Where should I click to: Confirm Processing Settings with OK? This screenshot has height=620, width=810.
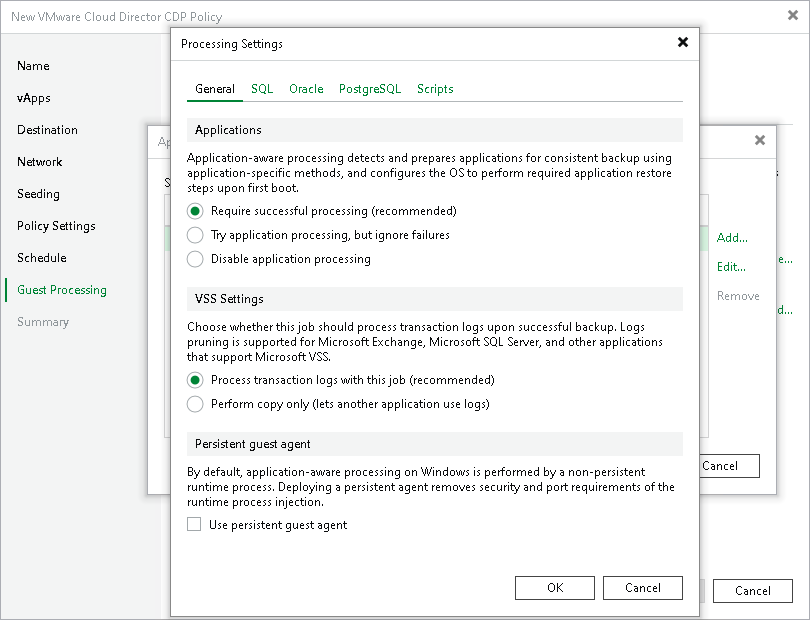click(555, 588)
